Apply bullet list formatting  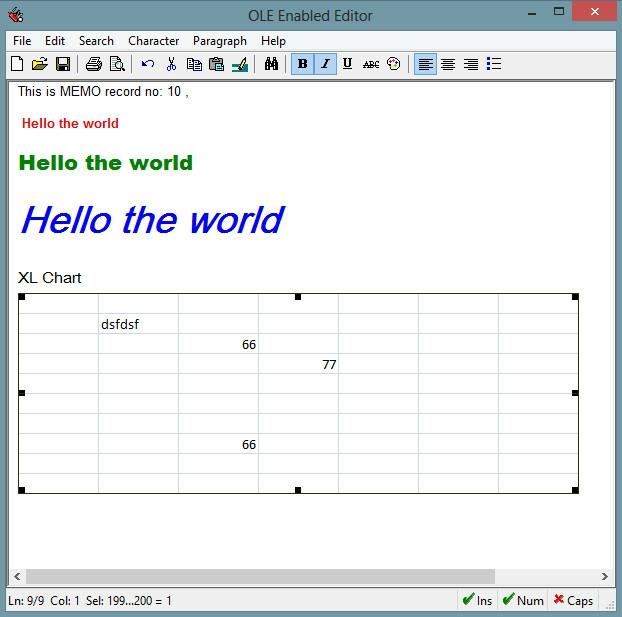tap(493, 64)
